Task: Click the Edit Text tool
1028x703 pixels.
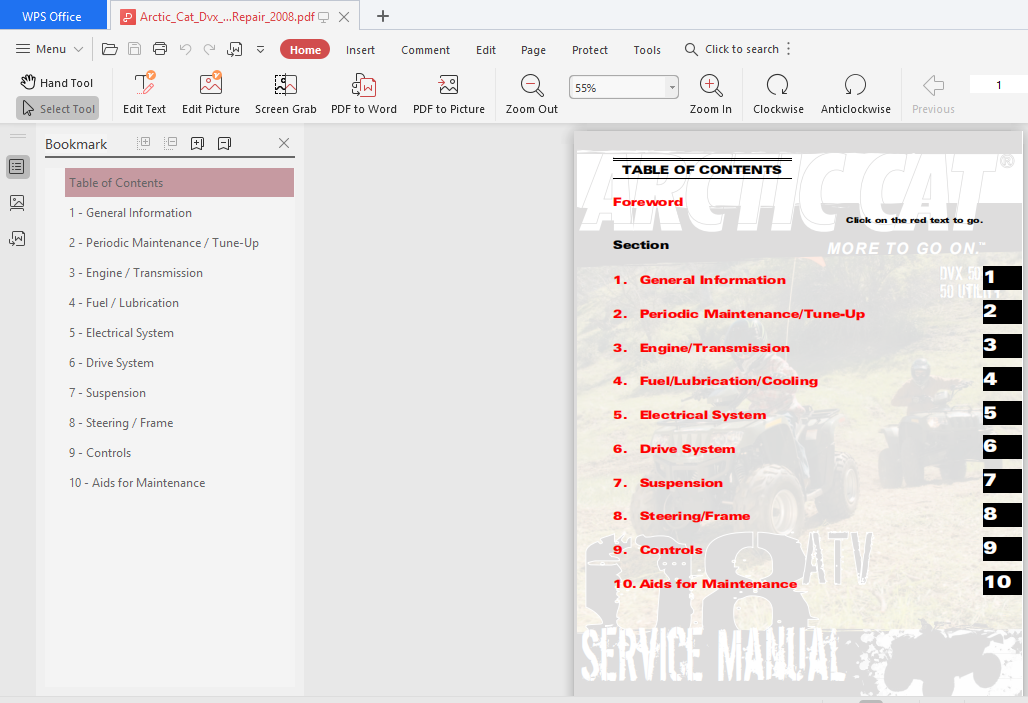Action: coord(144,93)
